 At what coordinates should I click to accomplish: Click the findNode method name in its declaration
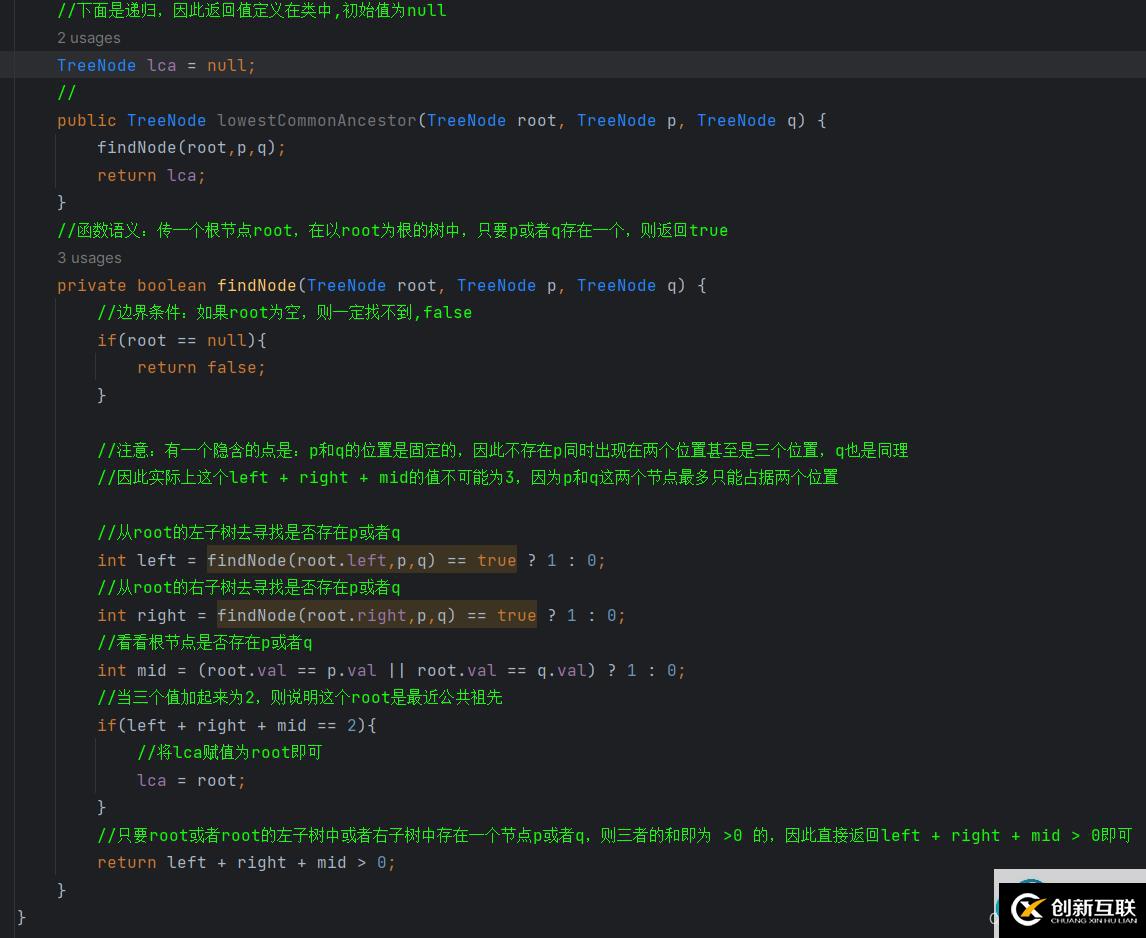256,285
